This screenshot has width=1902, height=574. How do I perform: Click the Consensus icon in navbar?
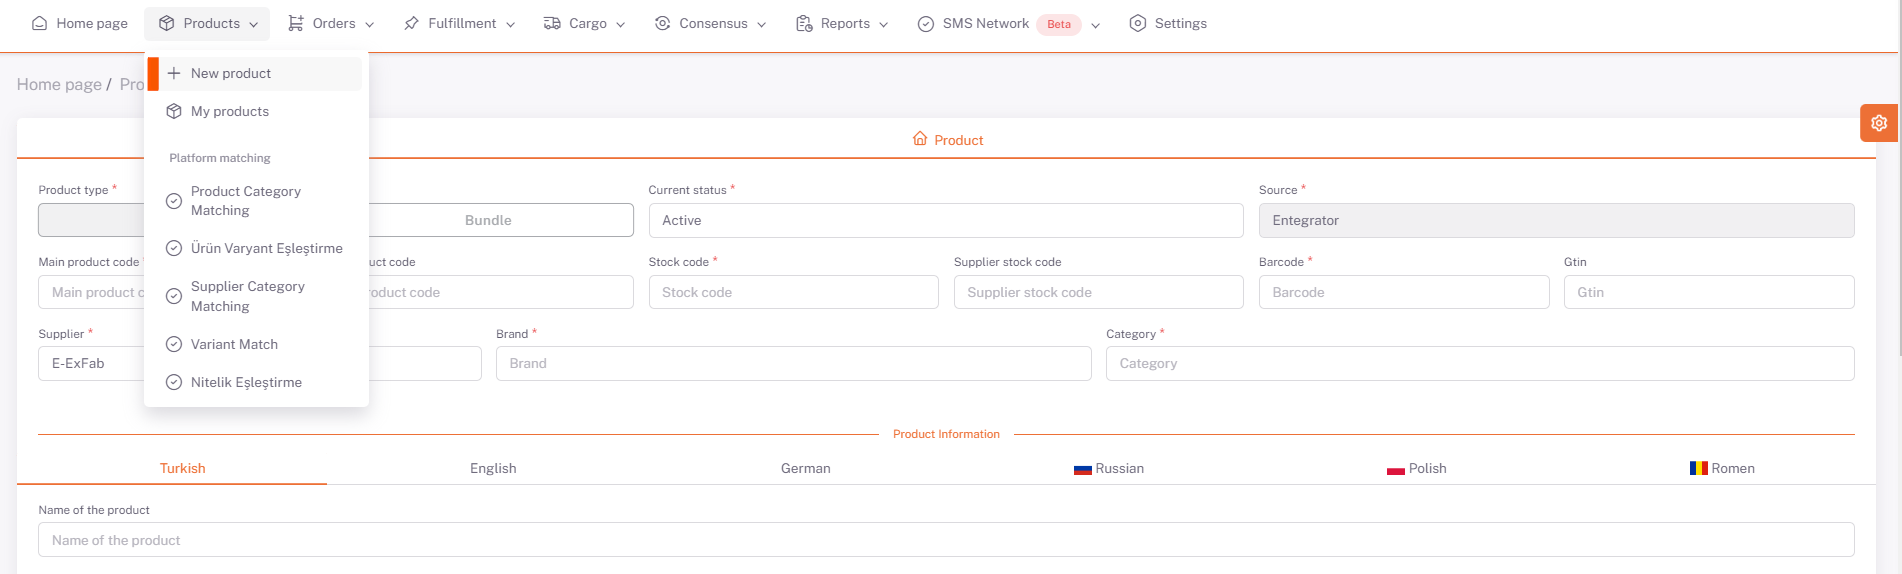pyautogui.click(x=662, y=23)
